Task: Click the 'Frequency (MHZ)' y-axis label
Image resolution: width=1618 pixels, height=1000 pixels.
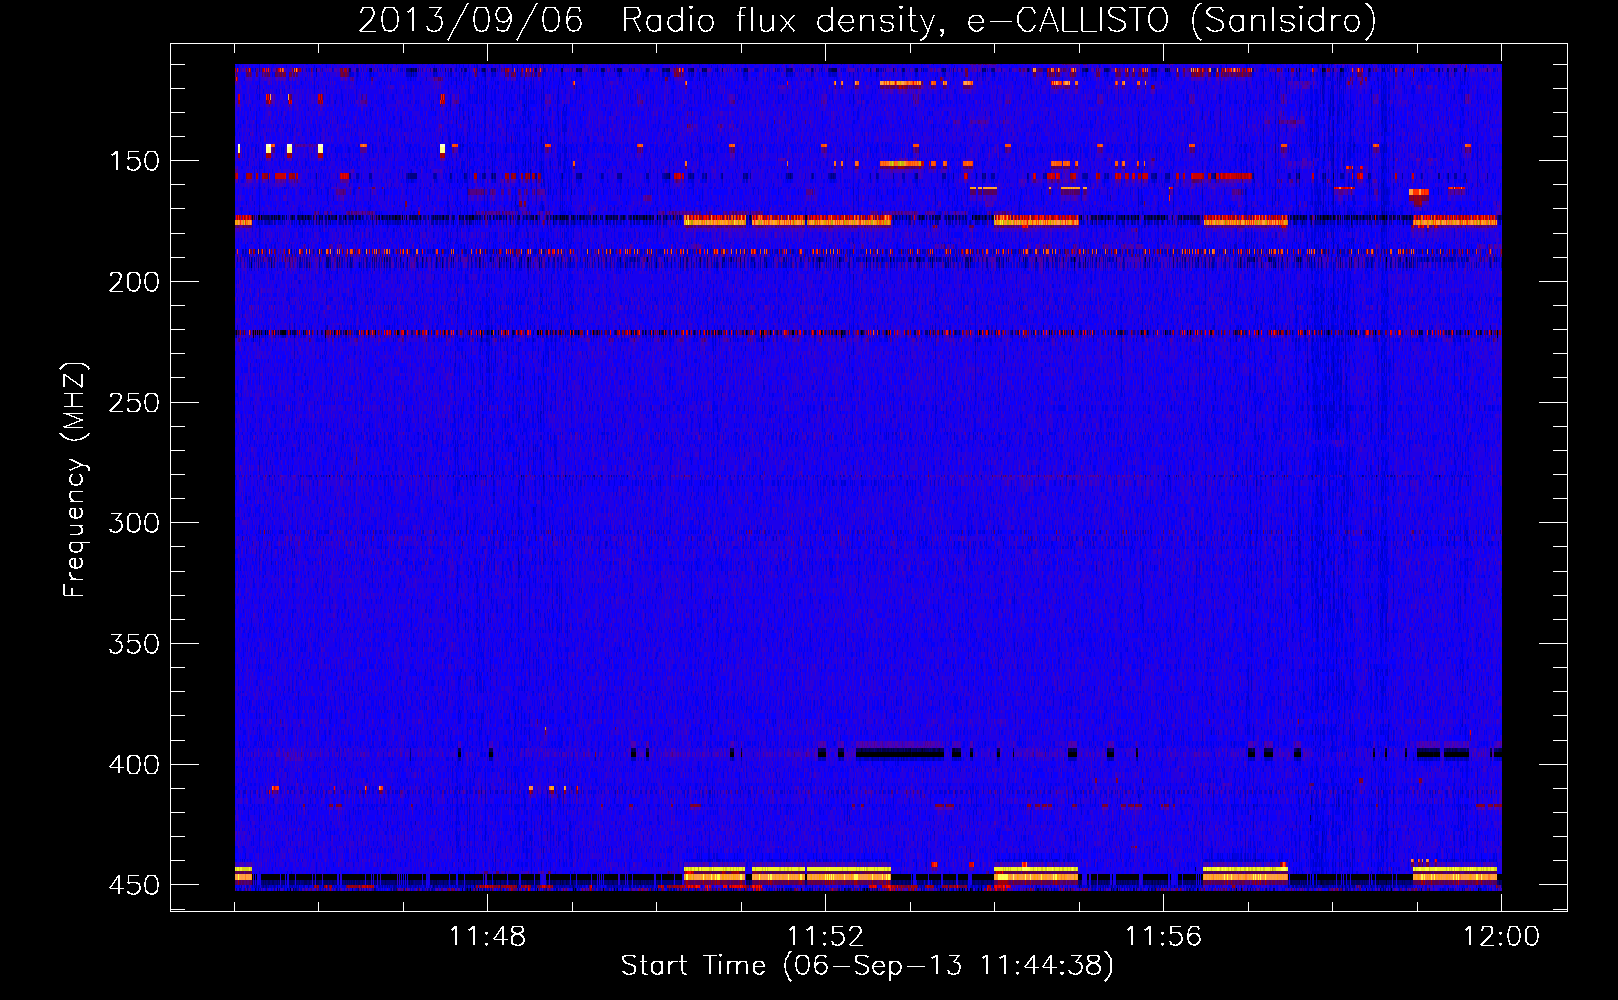Action: coord(75,480)
